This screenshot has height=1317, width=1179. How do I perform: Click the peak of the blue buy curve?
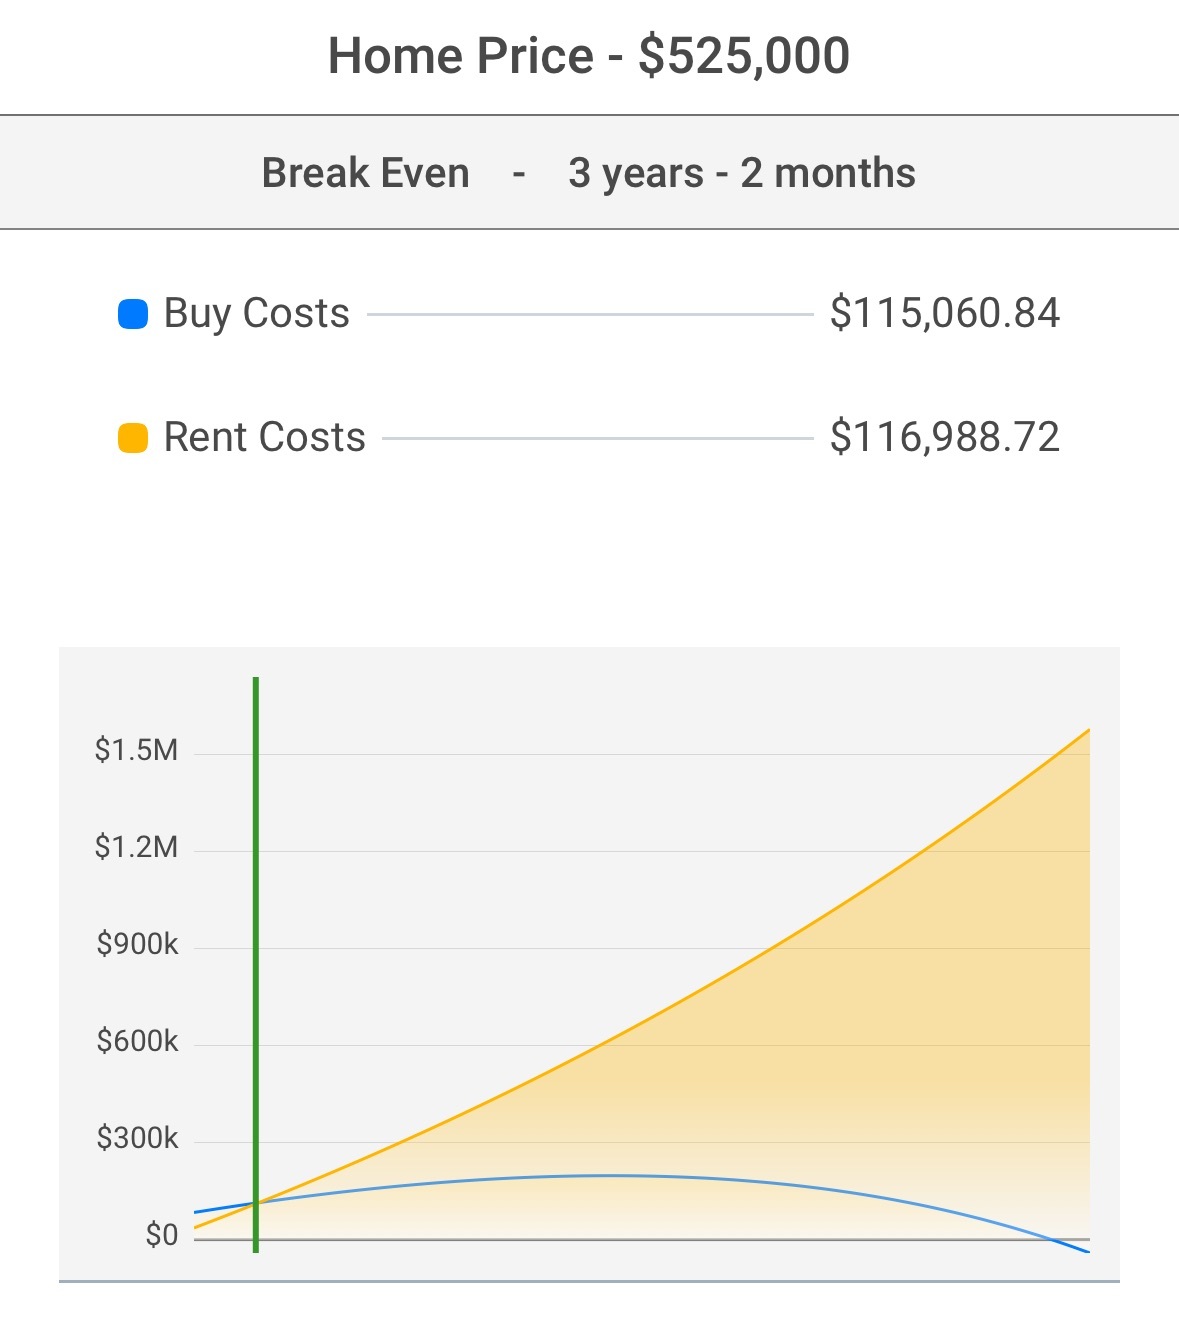(x=605, y=1176)
